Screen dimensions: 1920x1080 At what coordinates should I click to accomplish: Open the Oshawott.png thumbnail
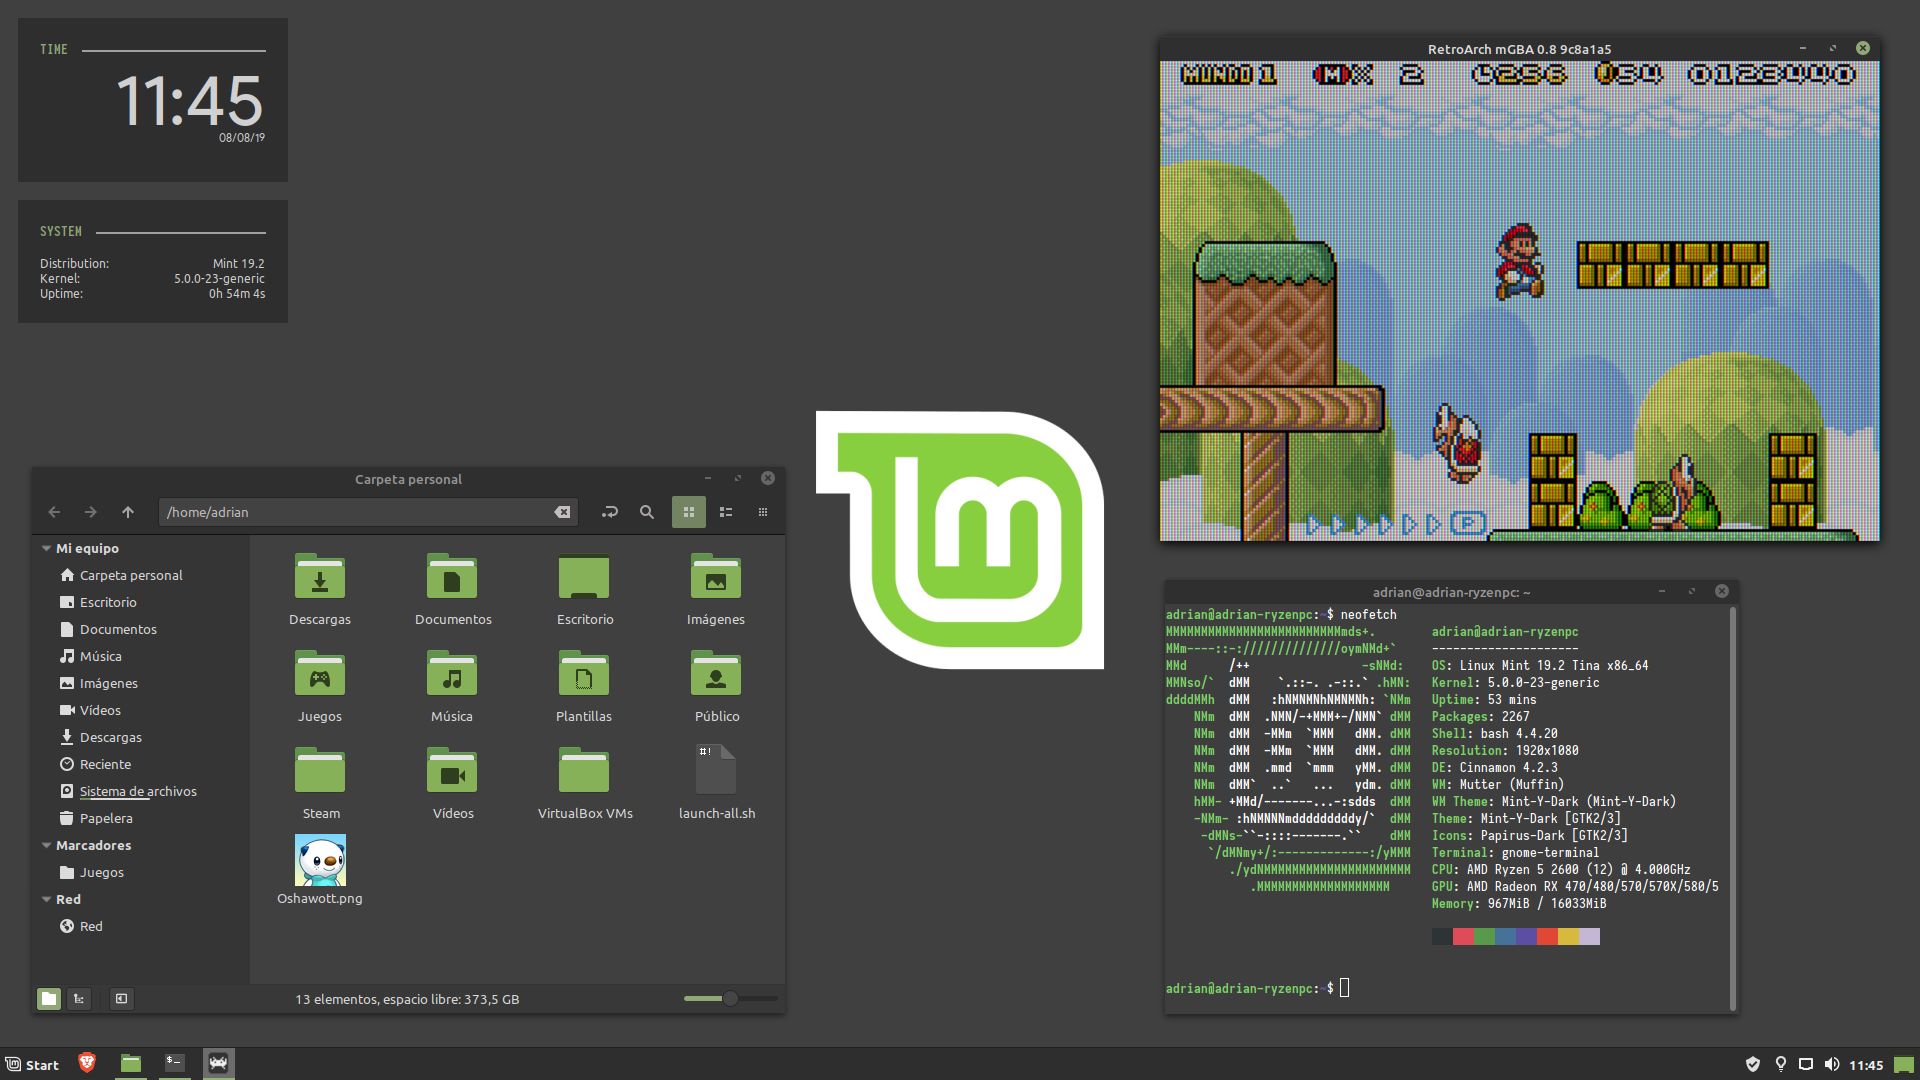pyautogui.click(x=320, y=860)
